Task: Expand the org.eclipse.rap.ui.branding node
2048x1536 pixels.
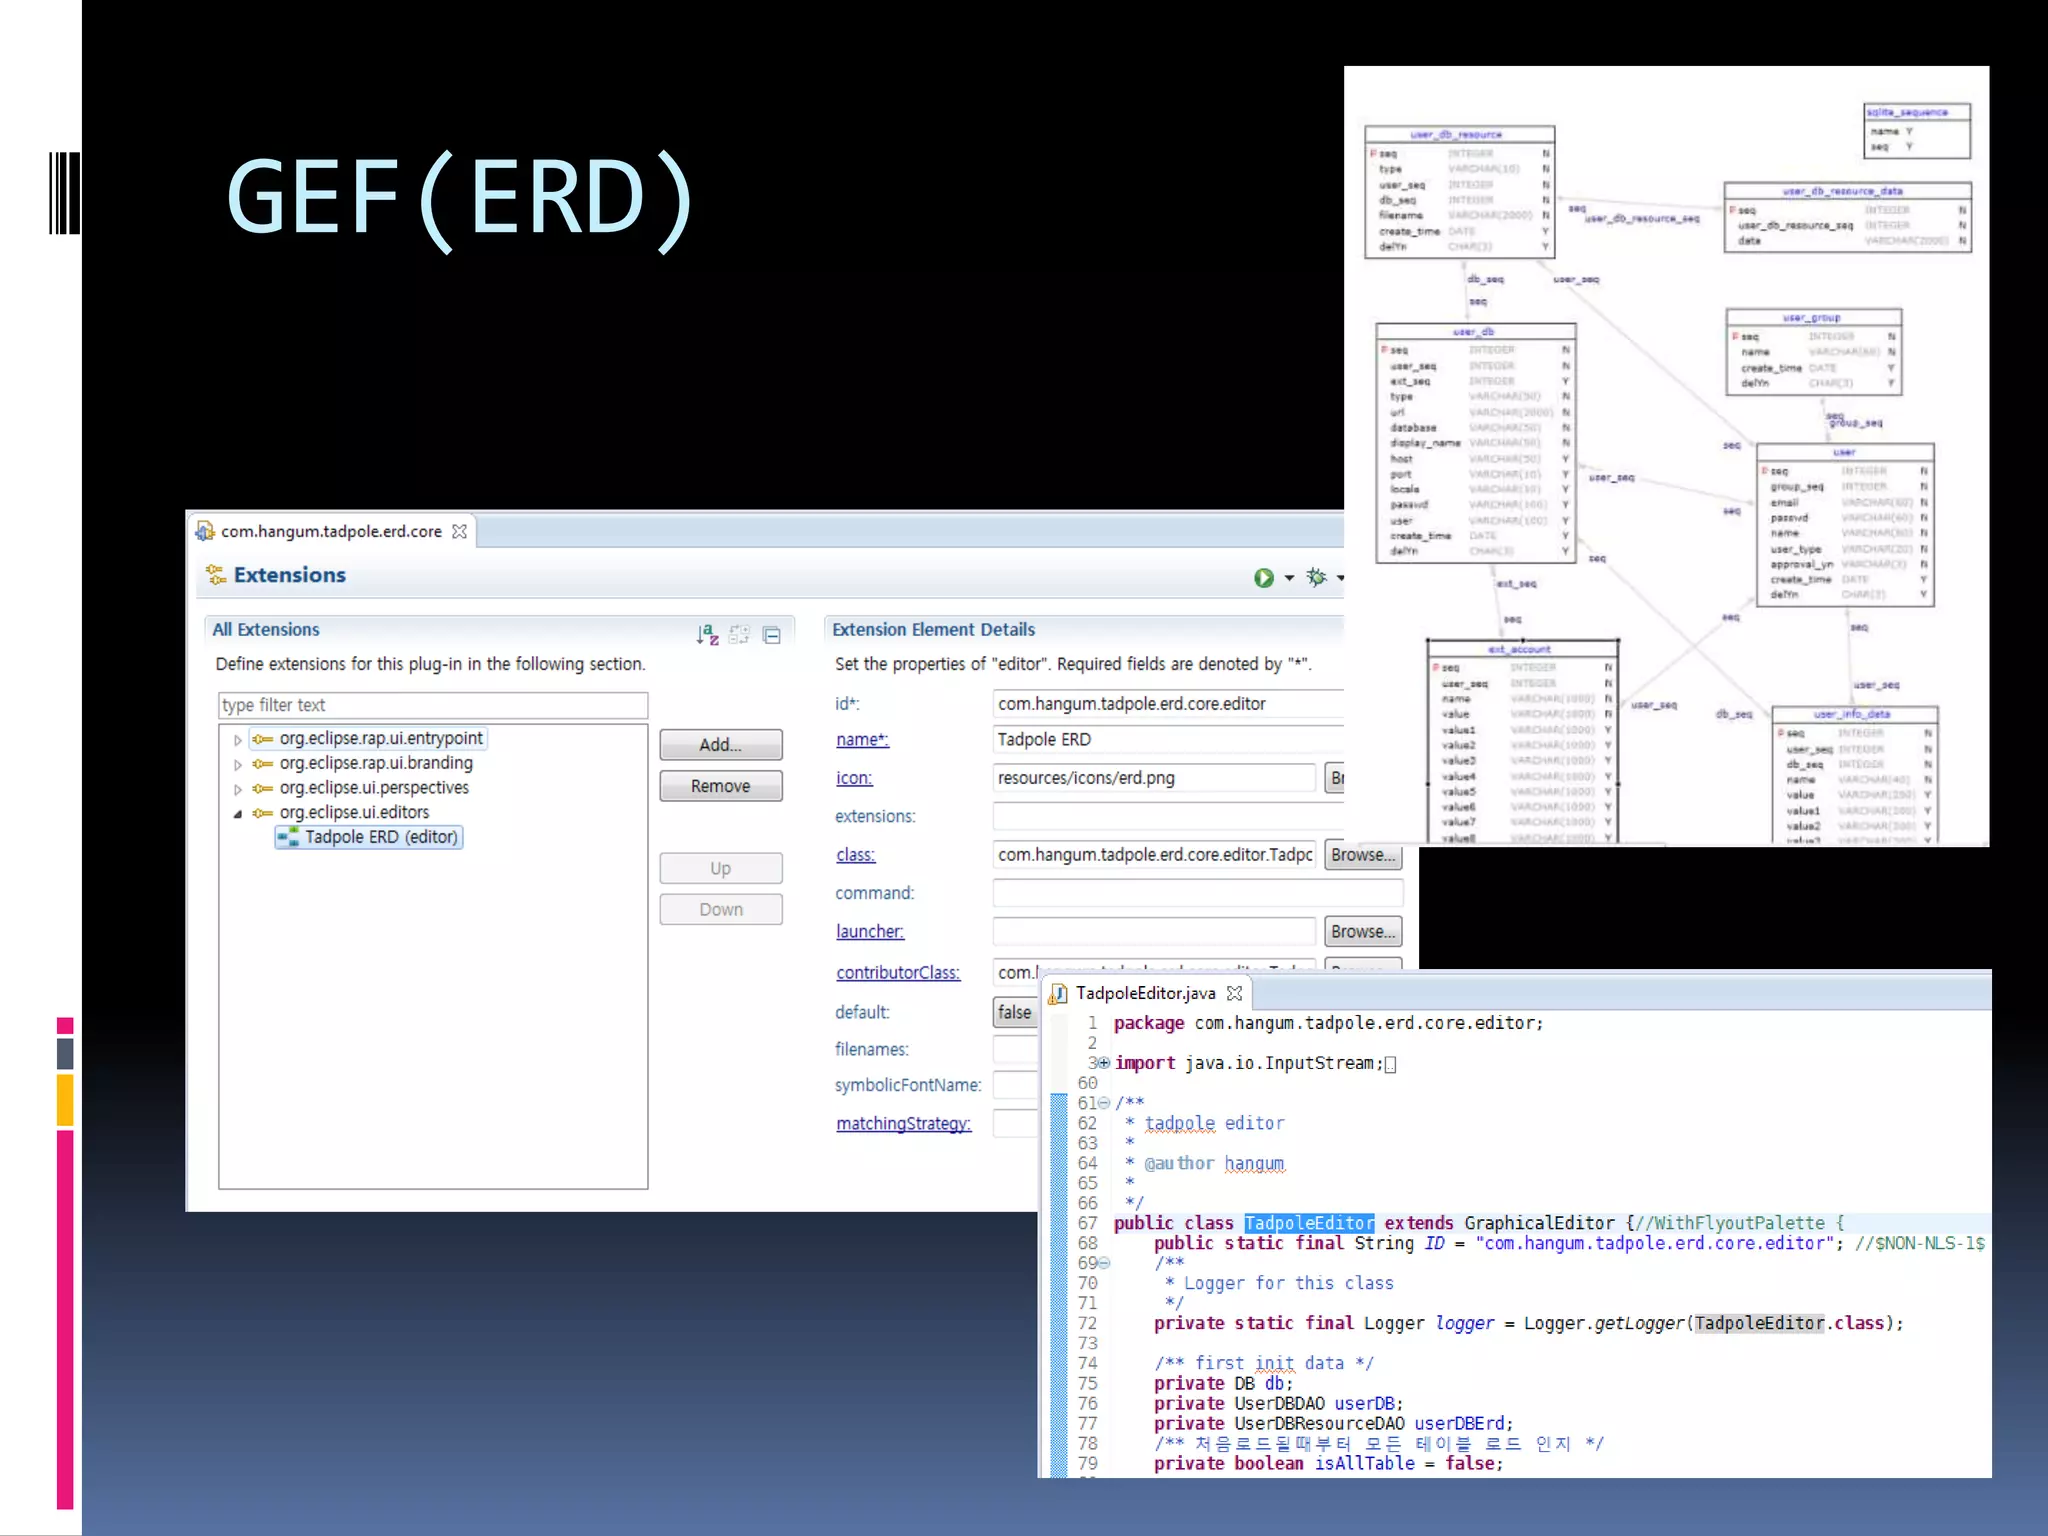Action: click(x=238, y=765)
